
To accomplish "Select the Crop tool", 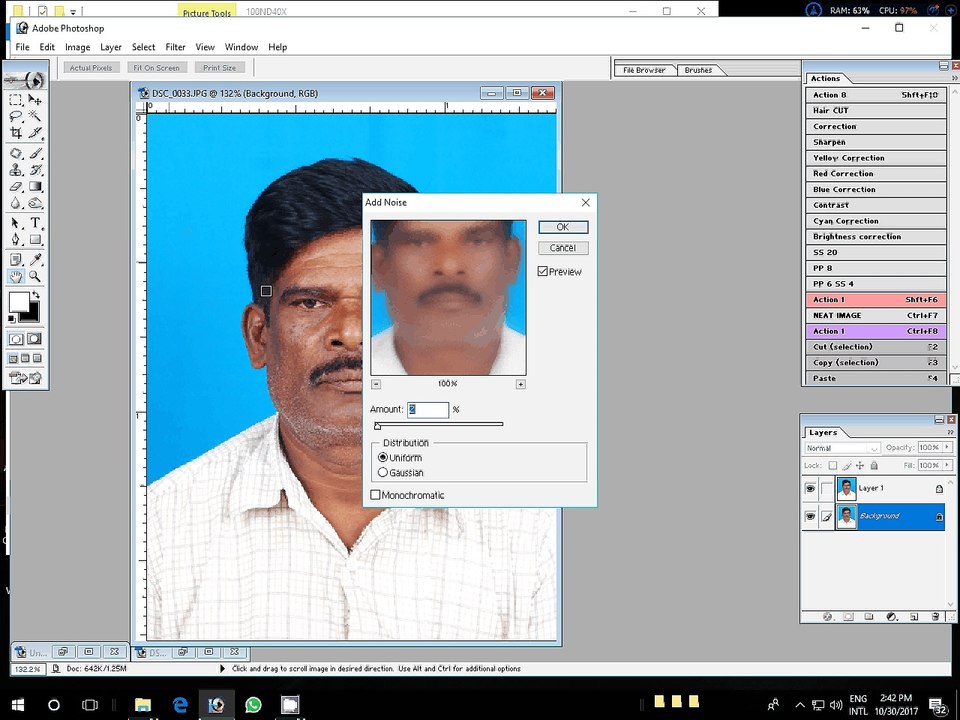I will click(x=16, y=133).
